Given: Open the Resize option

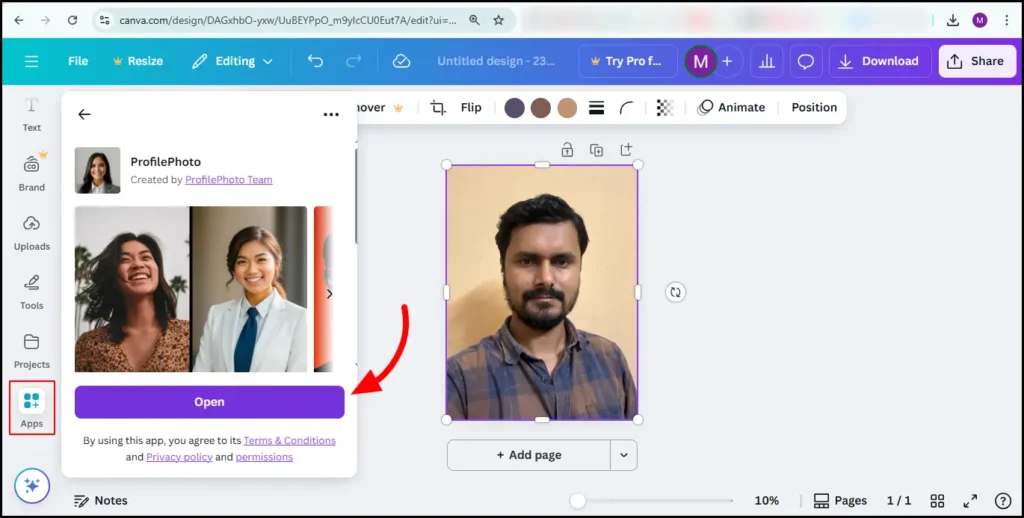Looking at the screenshot, I should point(138,61).
